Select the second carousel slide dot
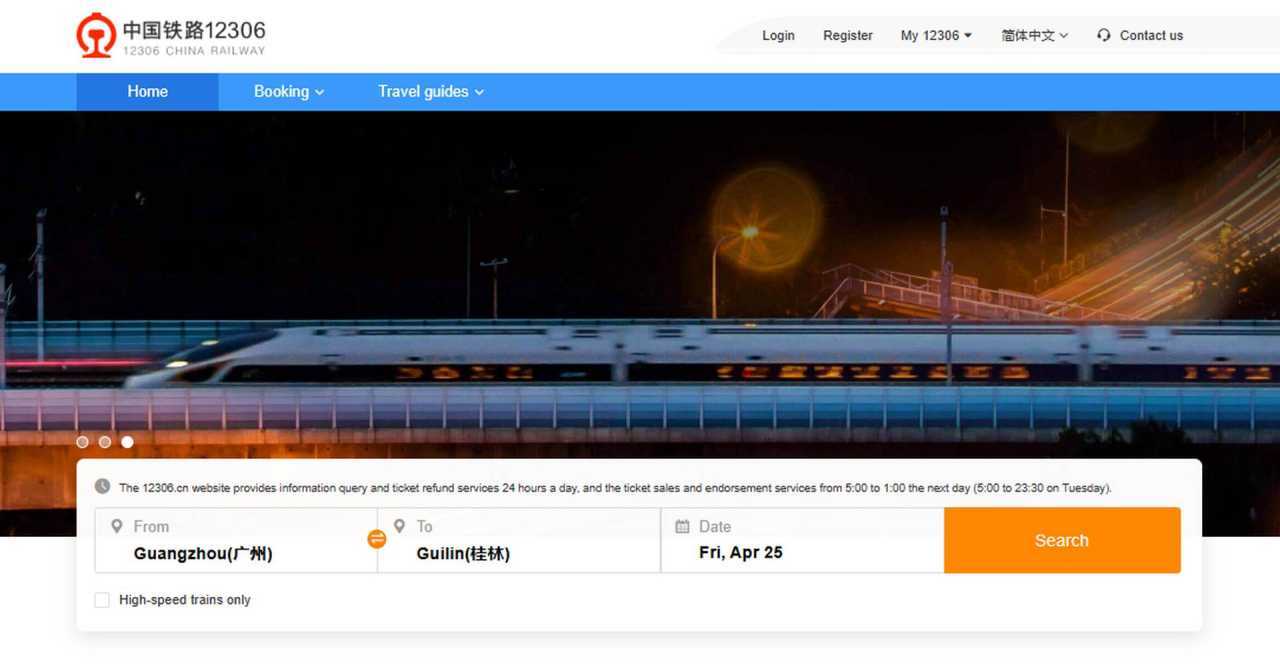The image size is (1280, 669). pos(105,442)
